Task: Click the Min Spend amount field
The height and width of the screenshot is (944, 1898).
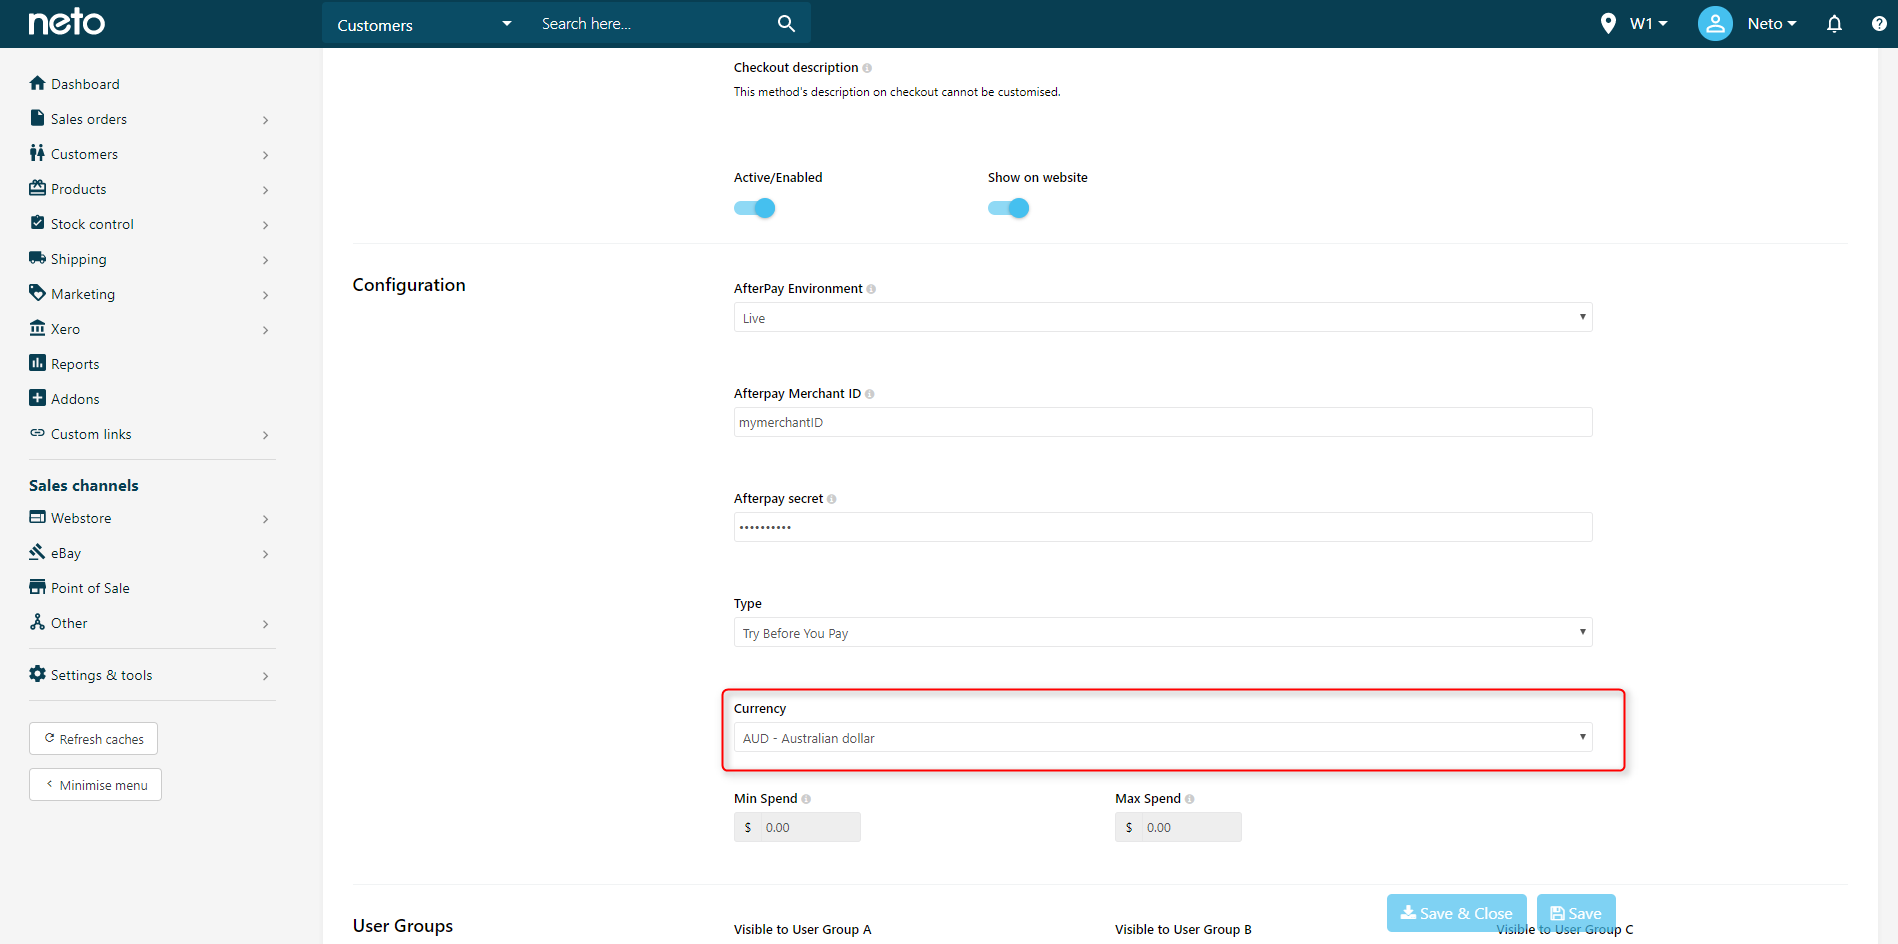Action: (x=810, y=828)
